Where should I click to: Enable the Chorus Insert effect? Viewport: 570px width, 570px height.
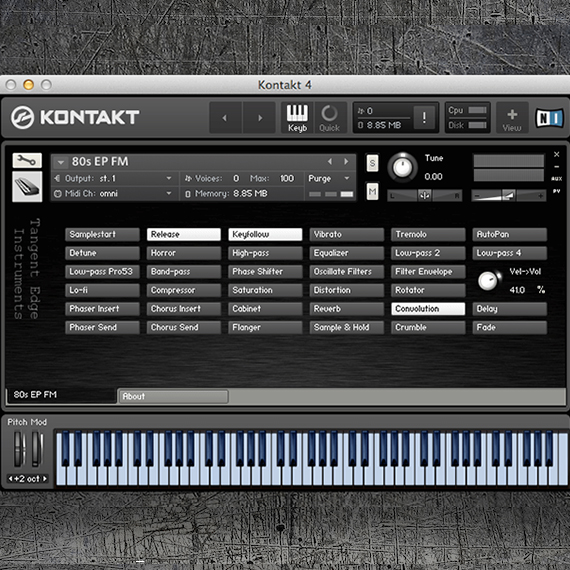tap(184, 309)
